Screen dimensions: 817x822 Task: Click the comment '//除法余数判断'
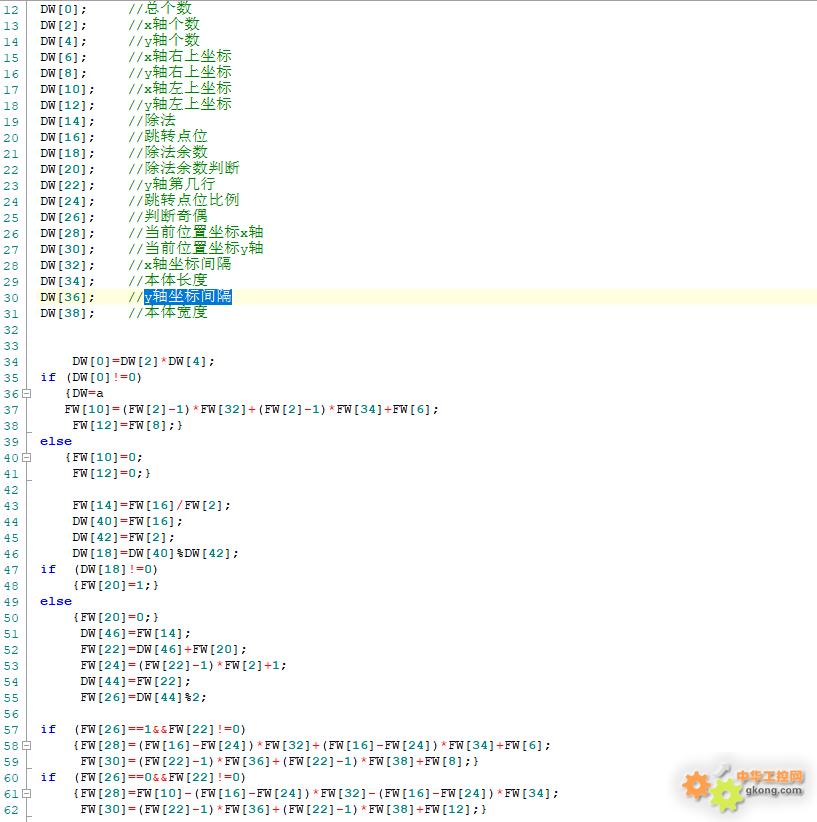point(184,169)
